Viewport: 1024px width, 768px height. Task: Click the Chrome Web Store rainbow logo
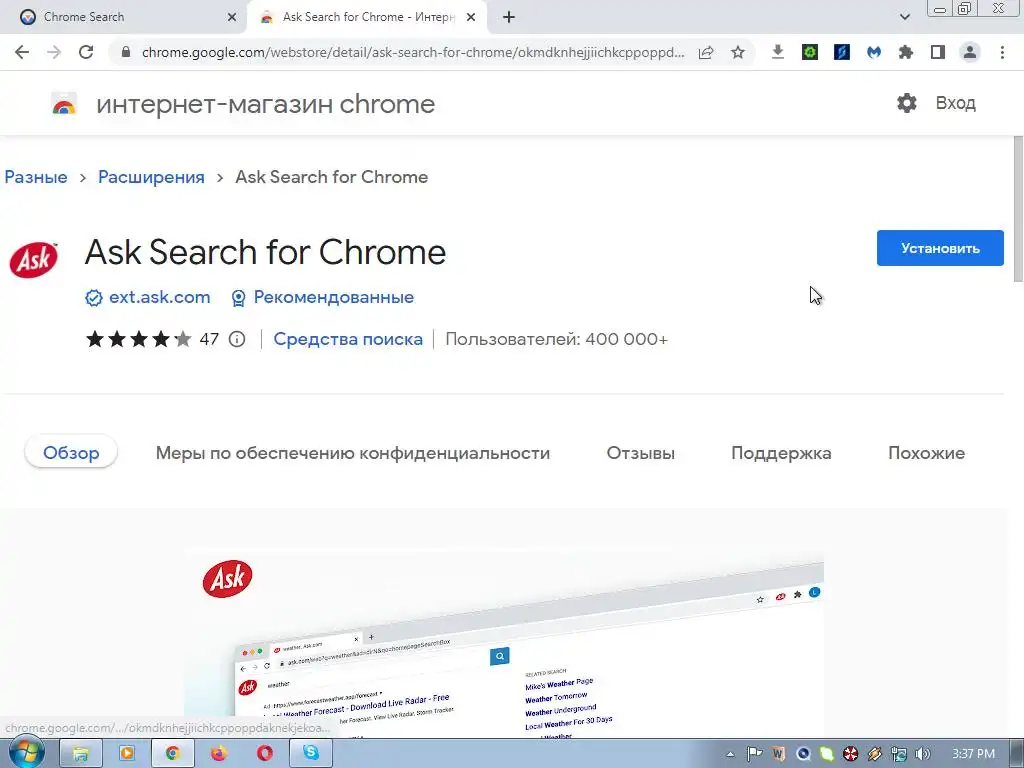[x=64, y=104]
